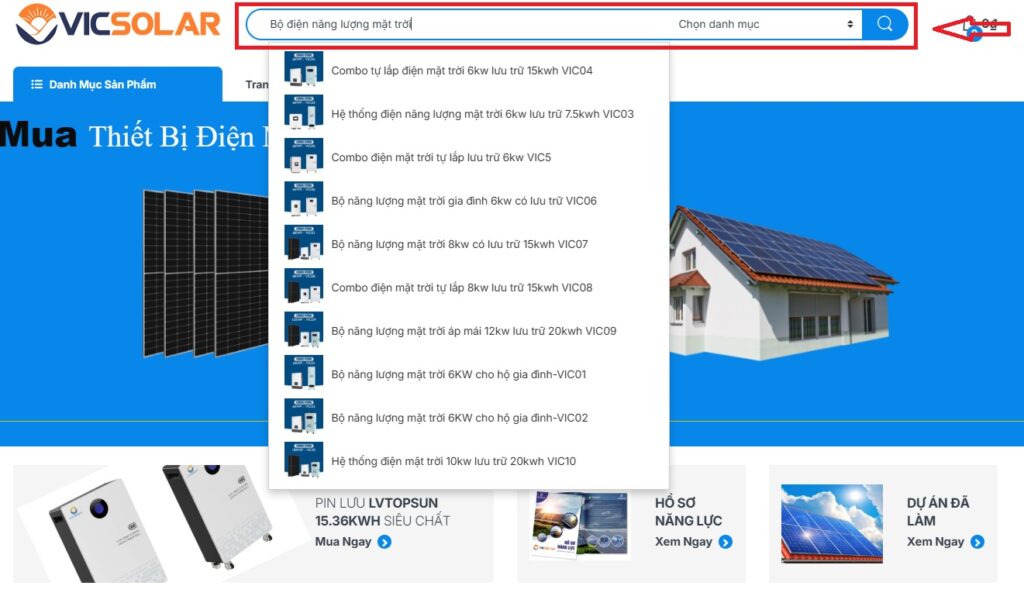Open the HỒ SƠ NĂNG LỰC brochure image
The image size is (1024, 596).
click(580, 524)
